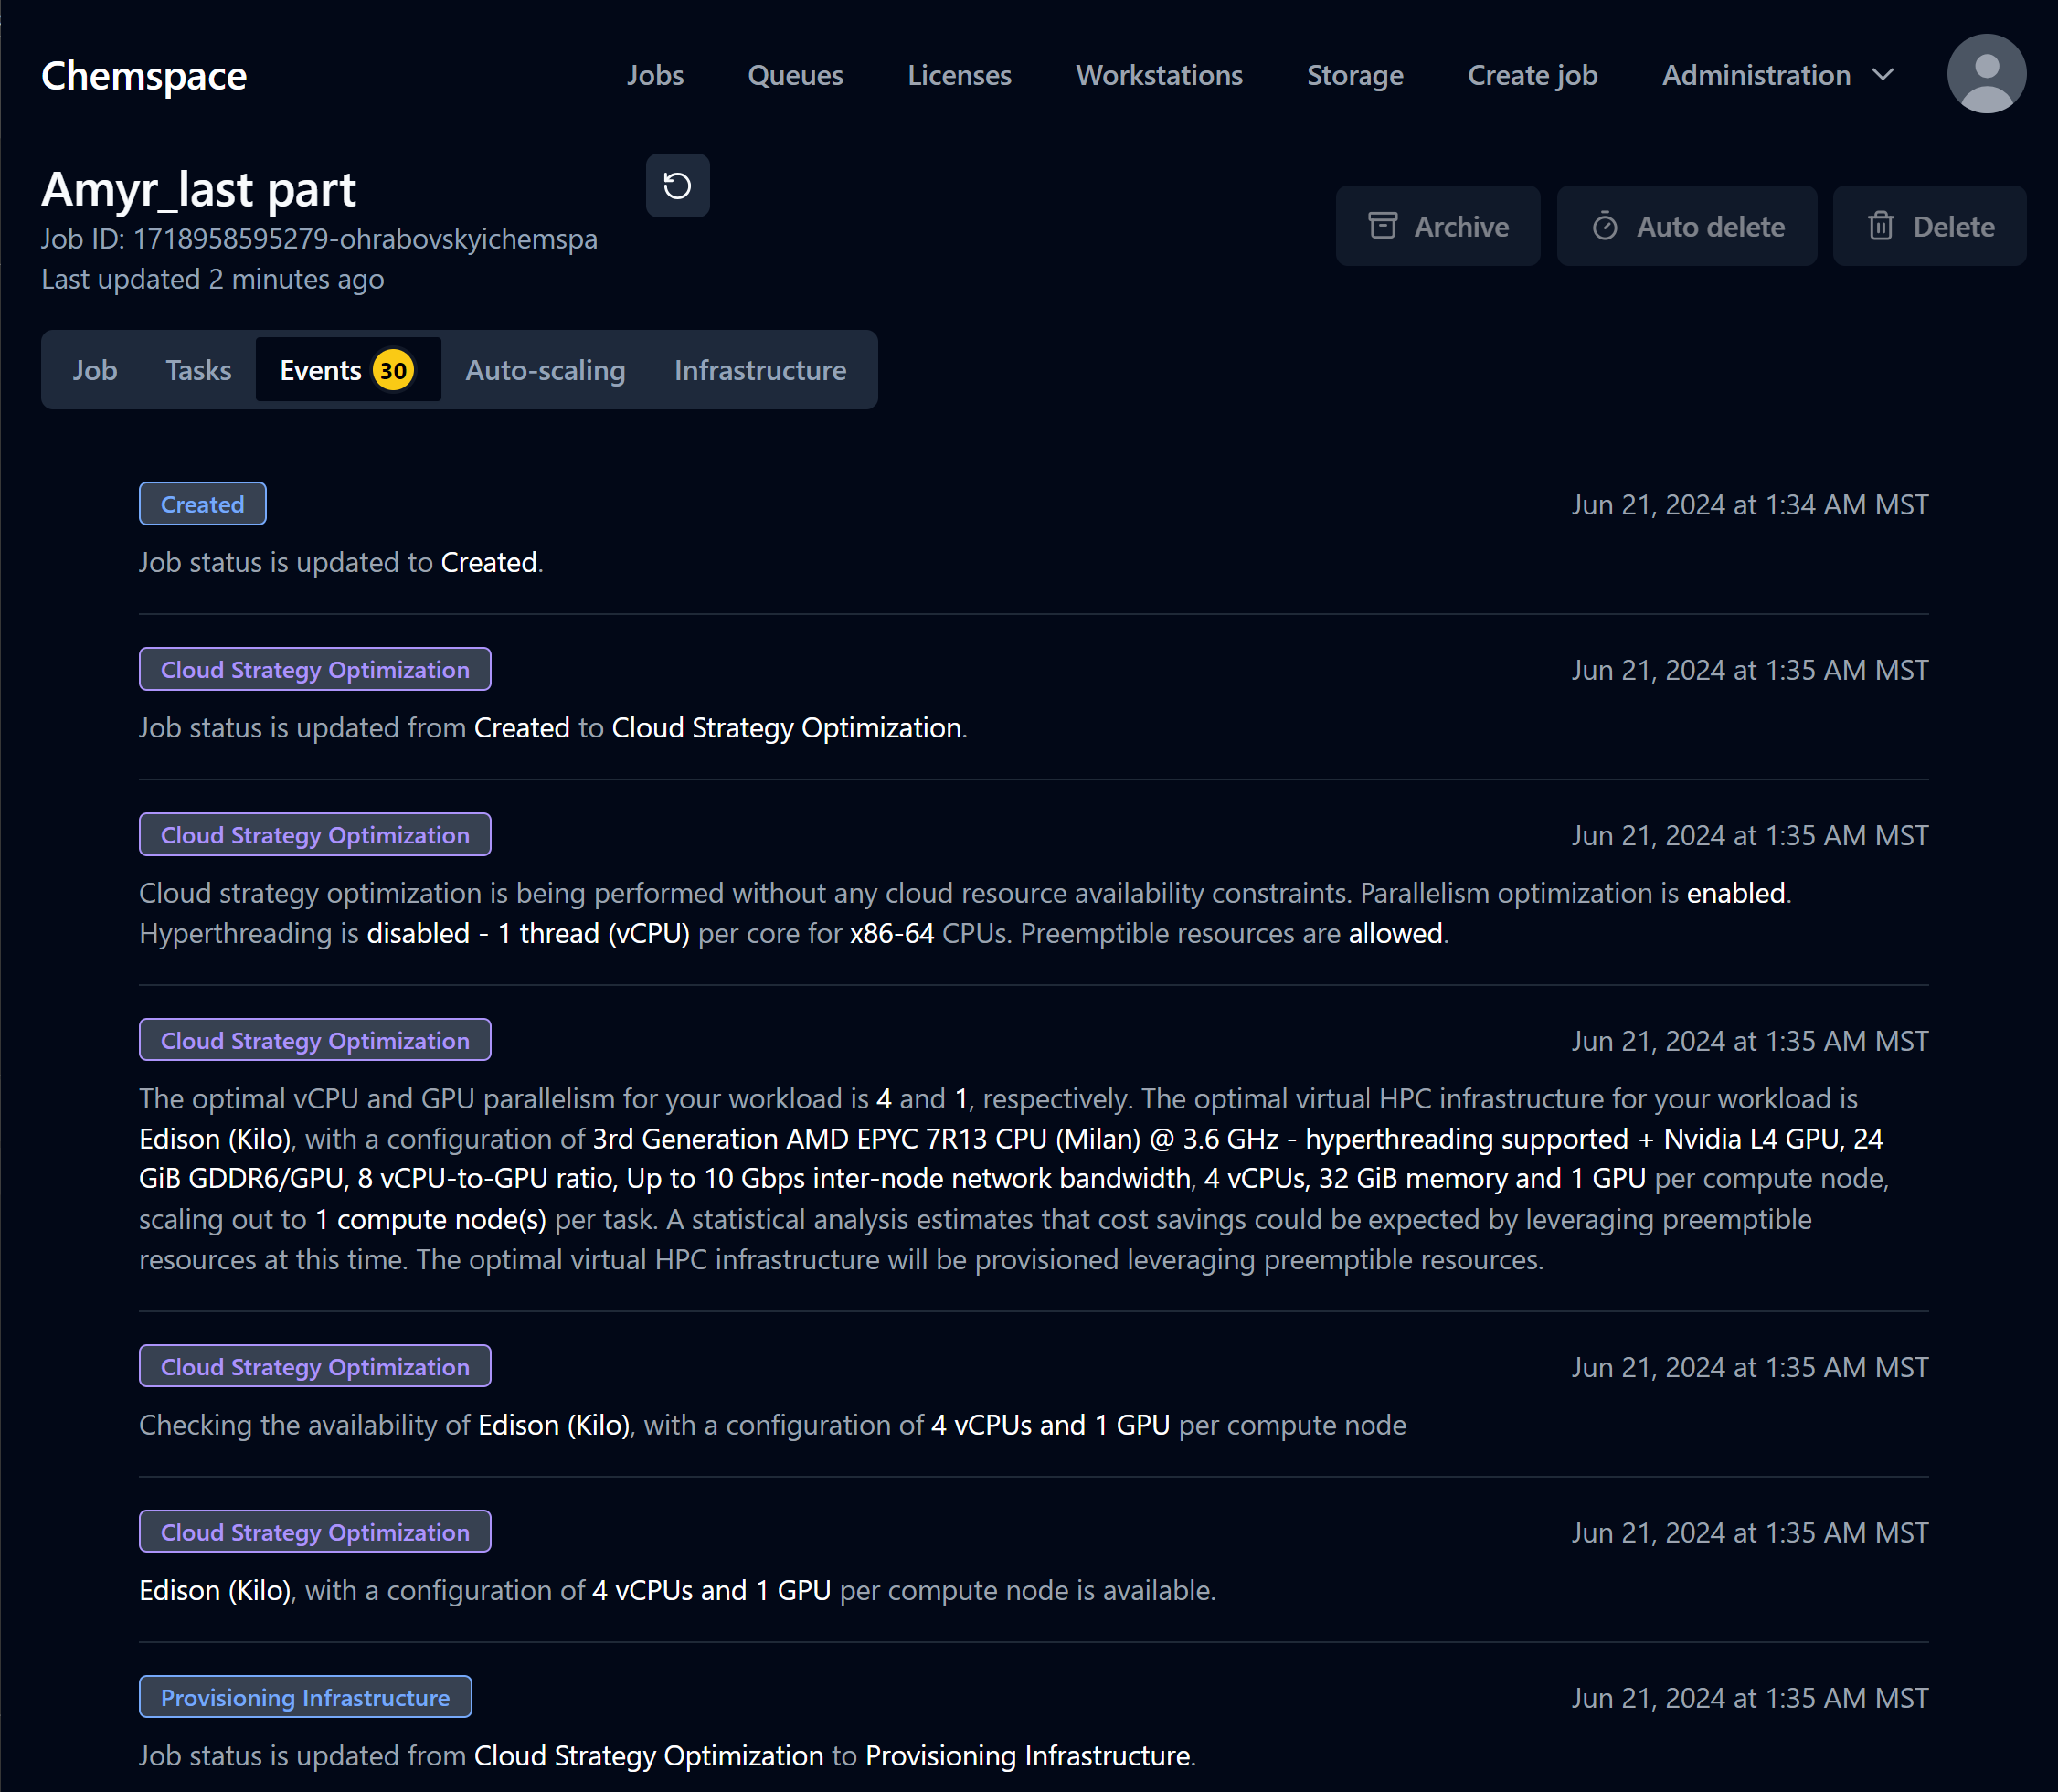Open the Storage page
The image size is (2058, 1792).
click(1355, 75)
